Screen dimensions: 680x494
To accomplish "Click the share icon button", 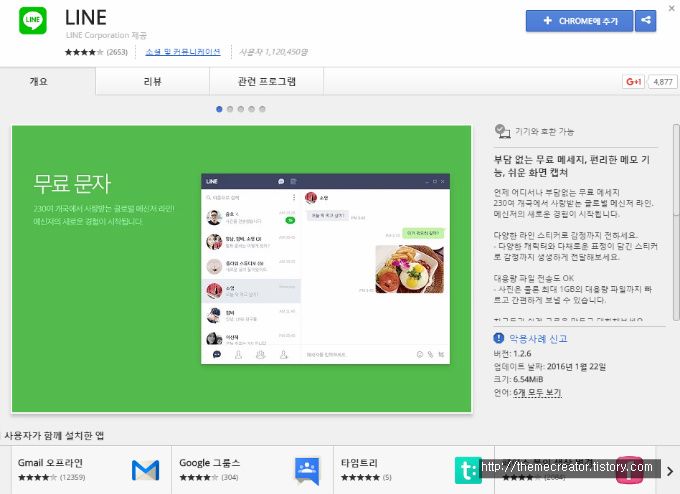I will click(645, 21).
